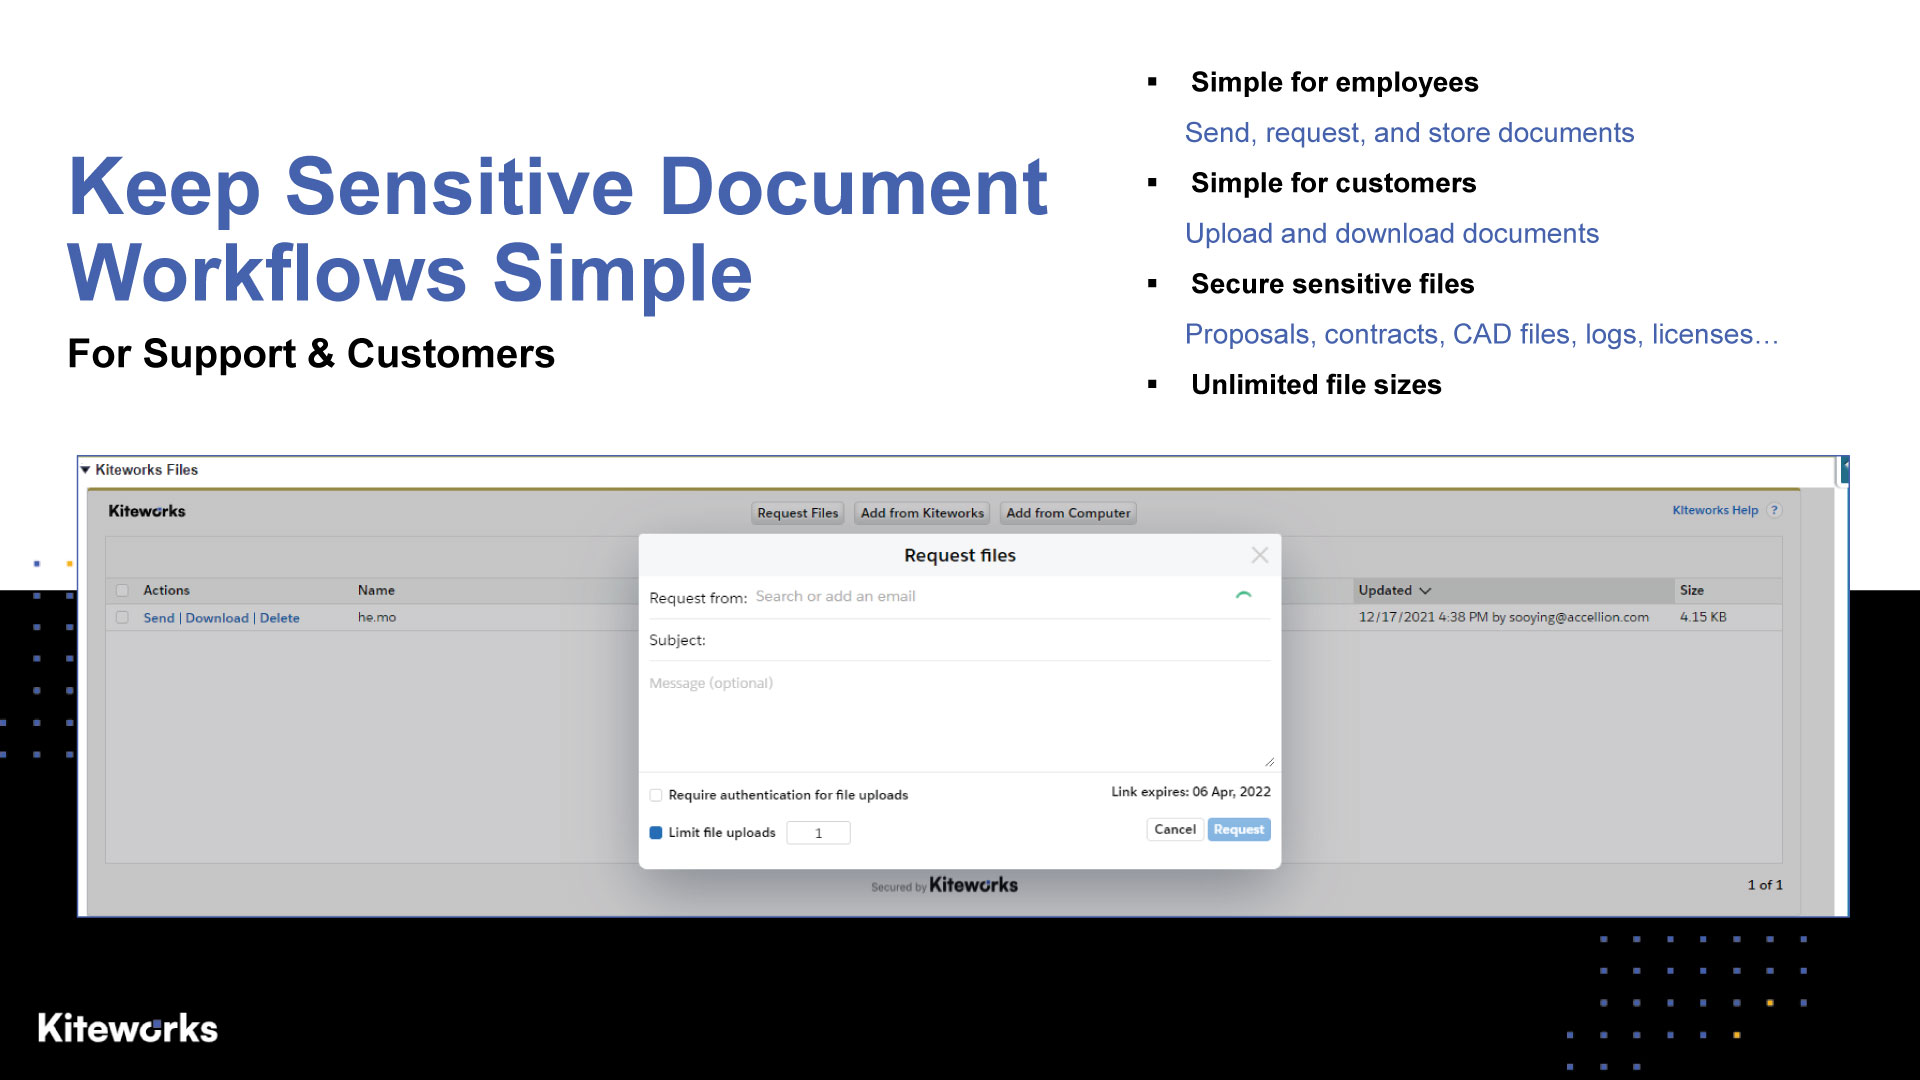
Task: Open Add from Kiteworks
Action: (922, 513)
